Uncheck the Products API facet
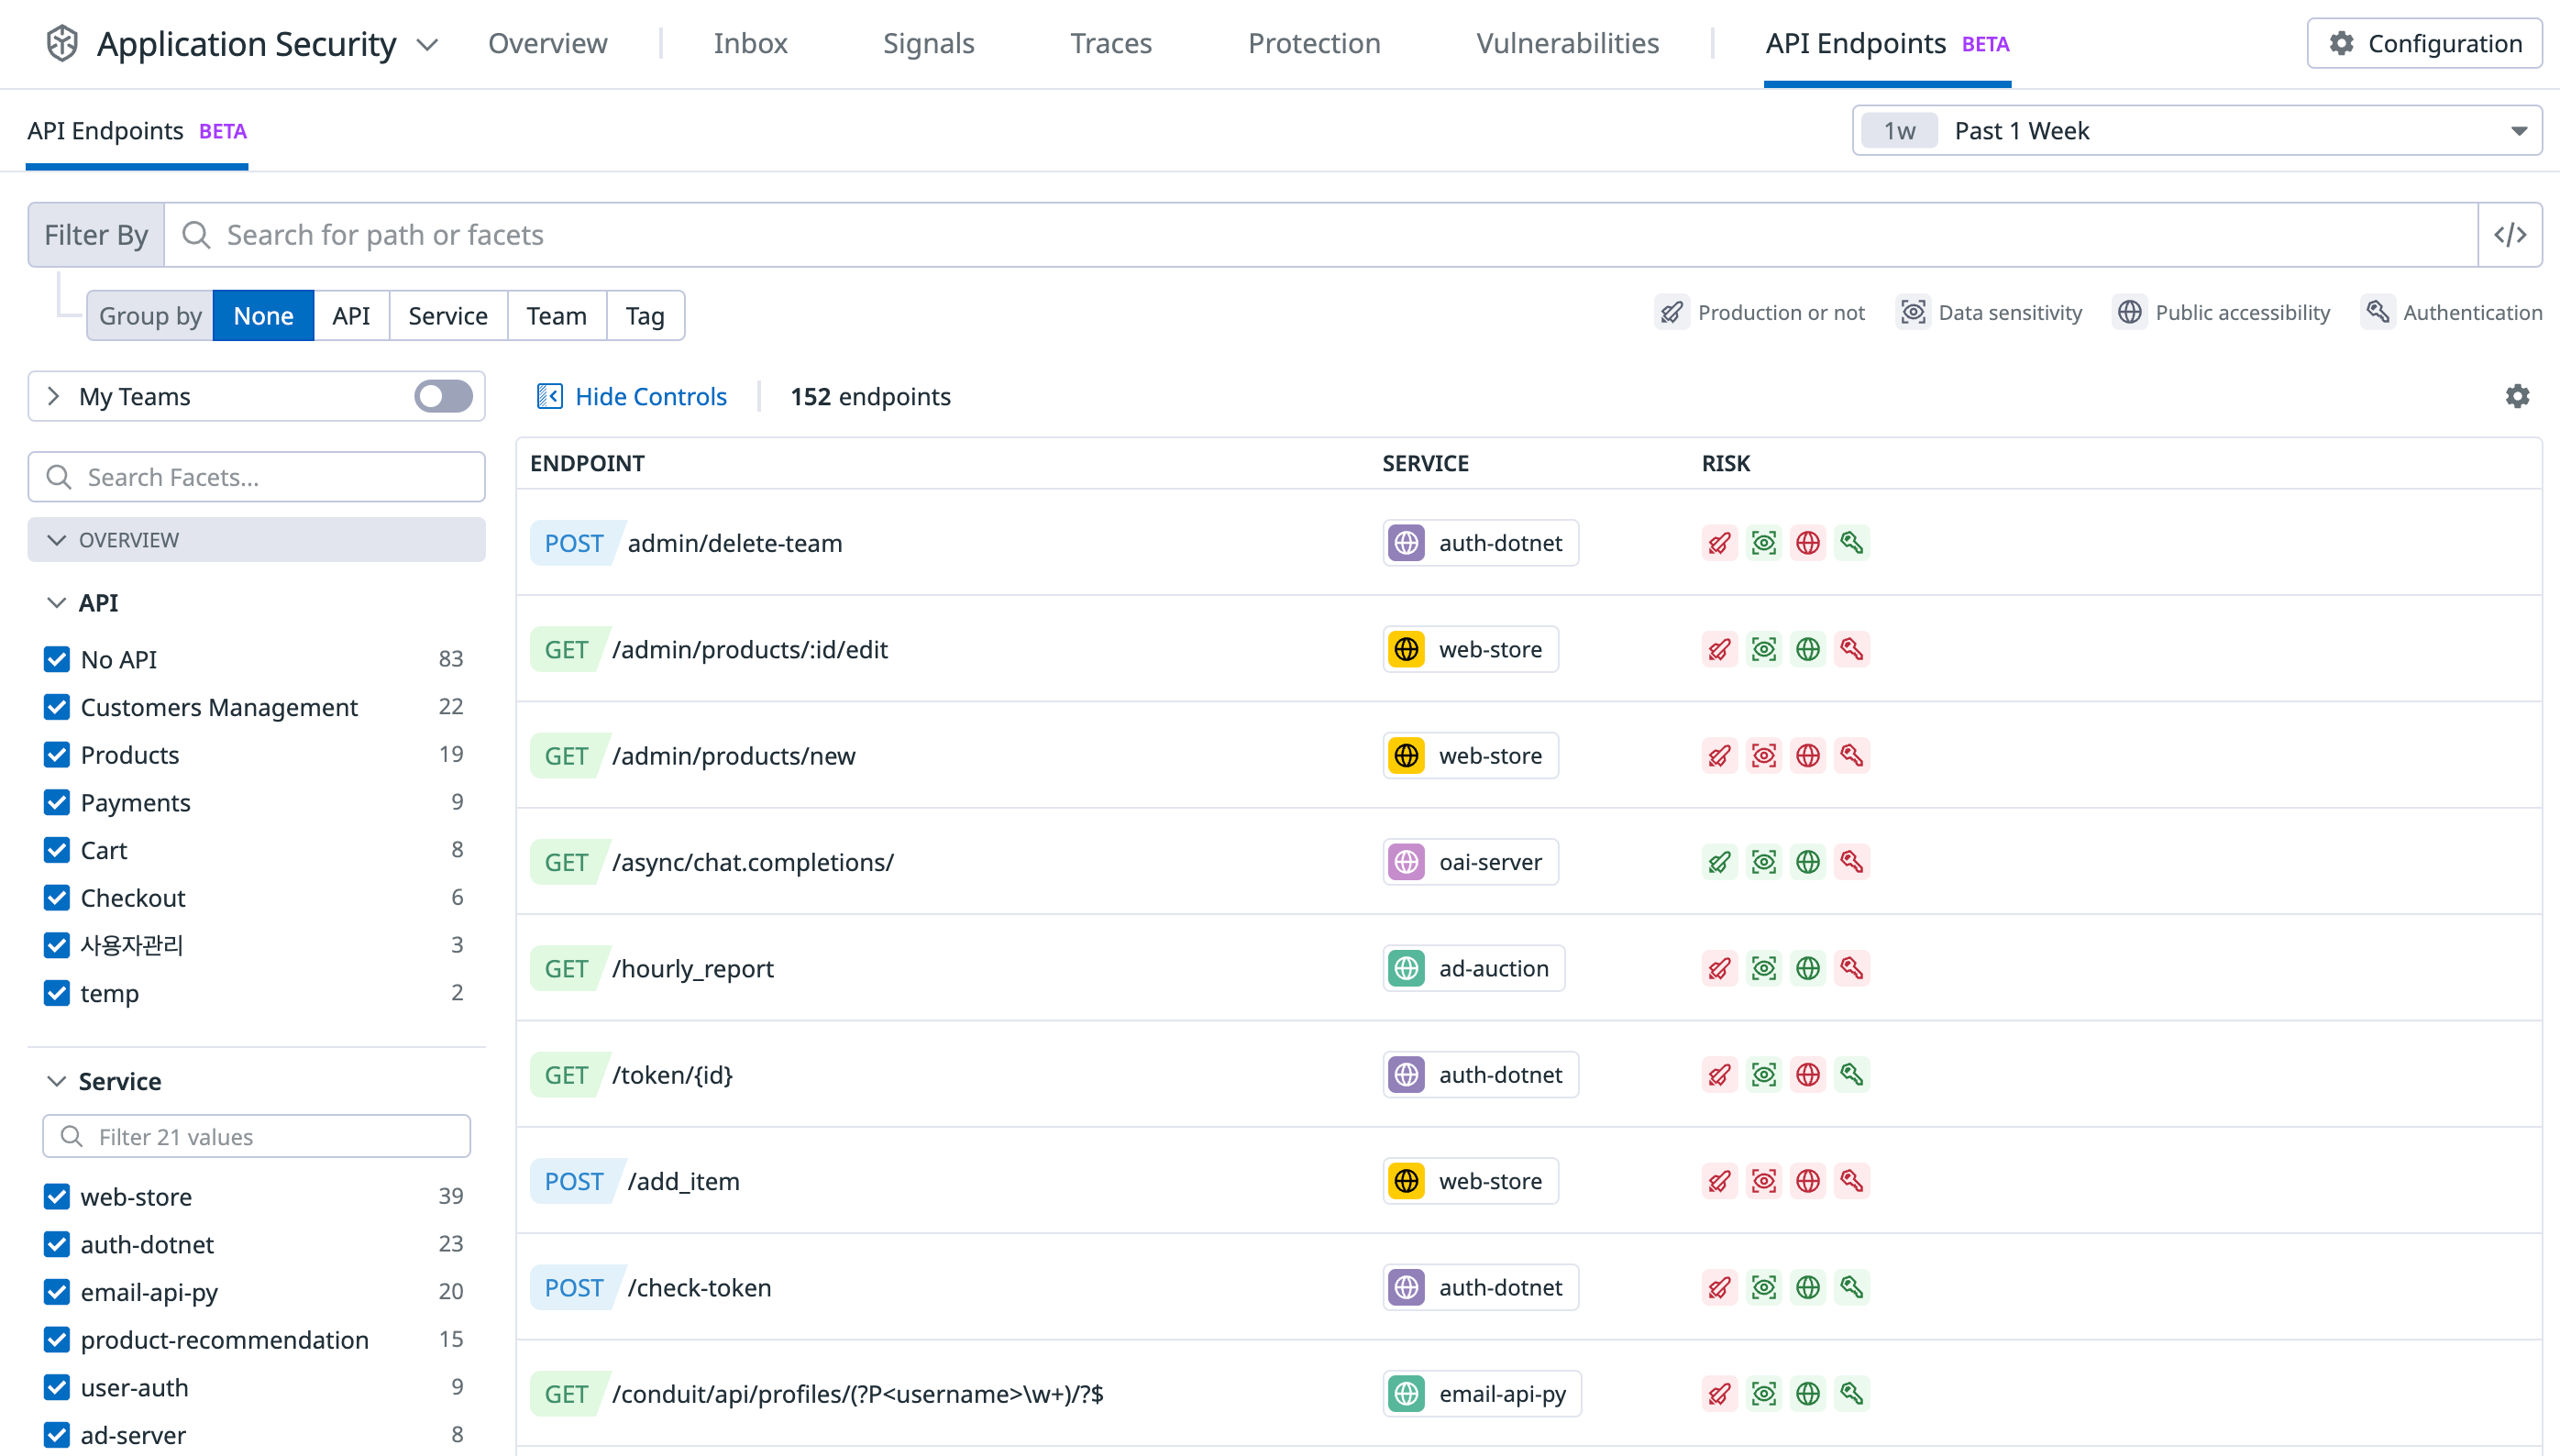The height and width of the screenshot is (1456, 2560). [x=57, y=754]
